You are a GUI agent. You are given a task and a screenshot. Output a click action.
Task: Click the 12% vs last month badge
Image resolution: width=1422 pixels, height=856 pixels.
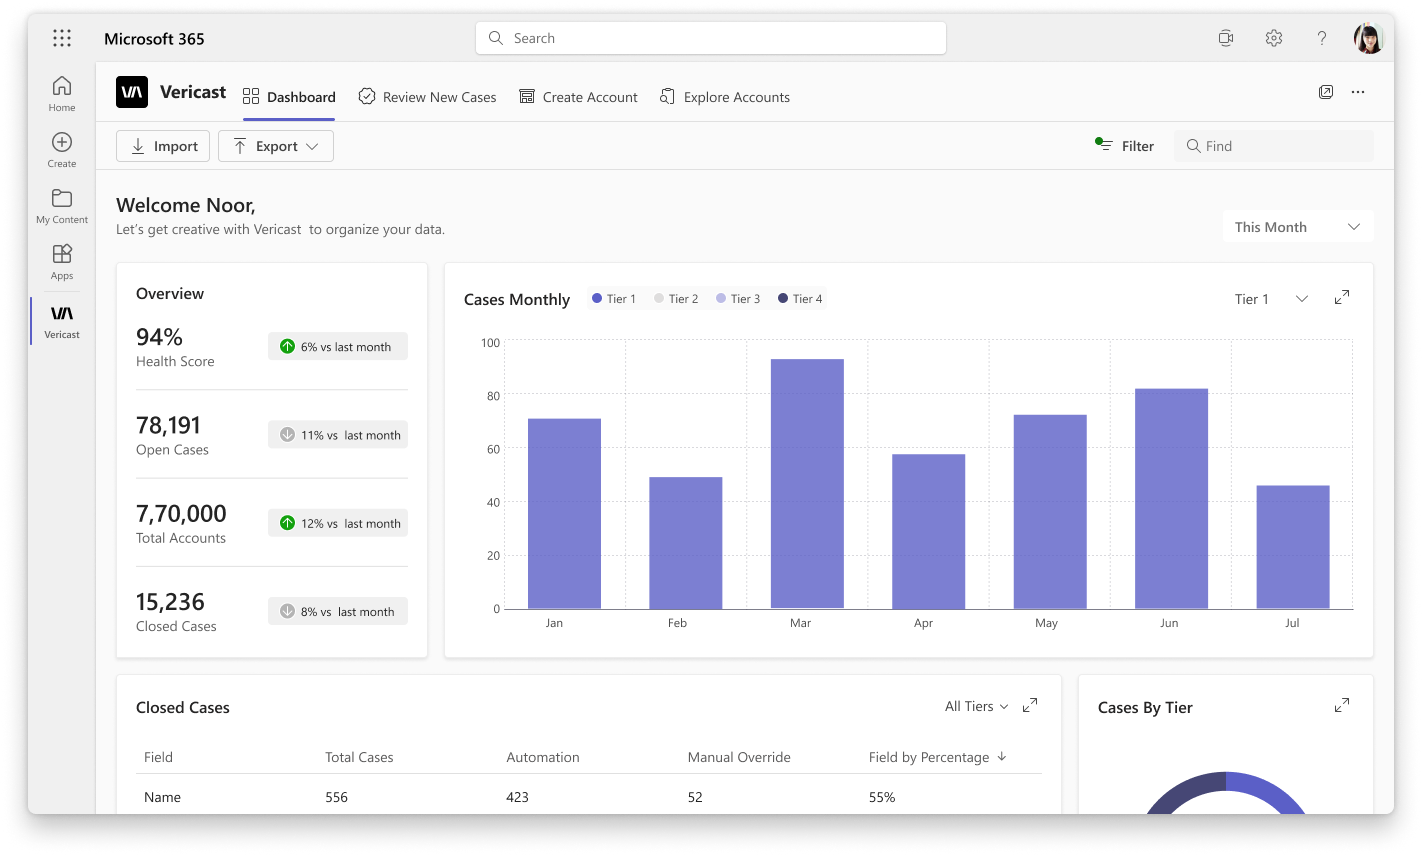tap(338, 522)
